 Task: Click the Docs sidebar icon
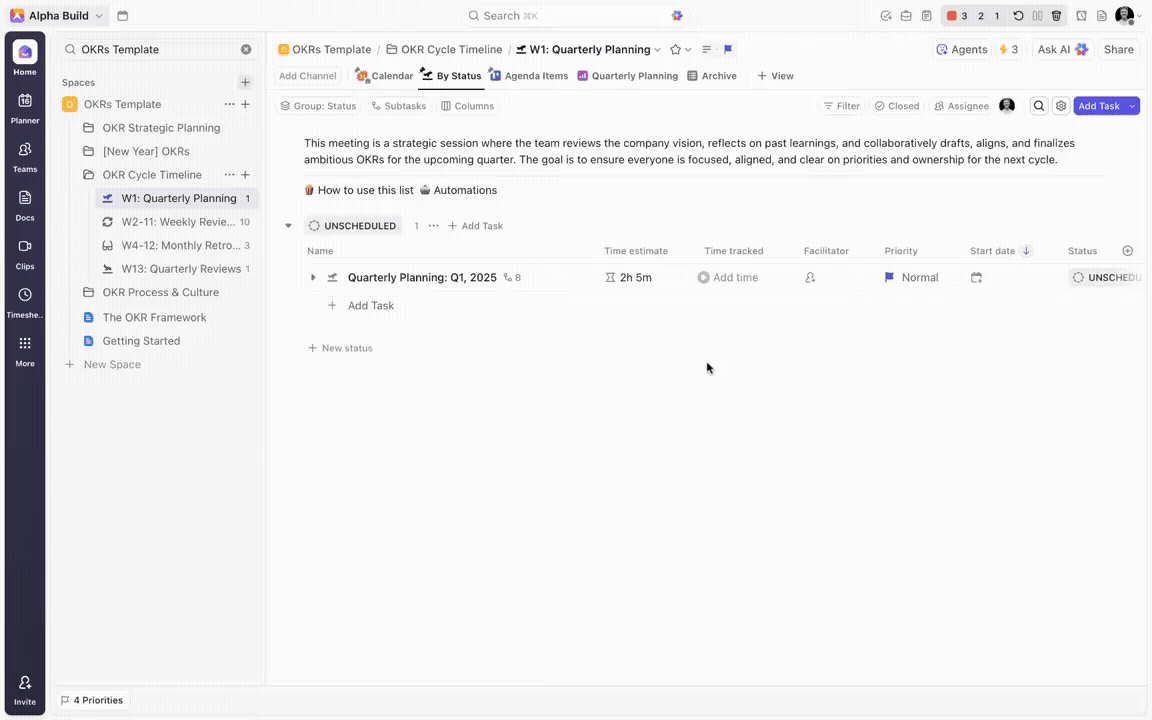click(25, 204)
